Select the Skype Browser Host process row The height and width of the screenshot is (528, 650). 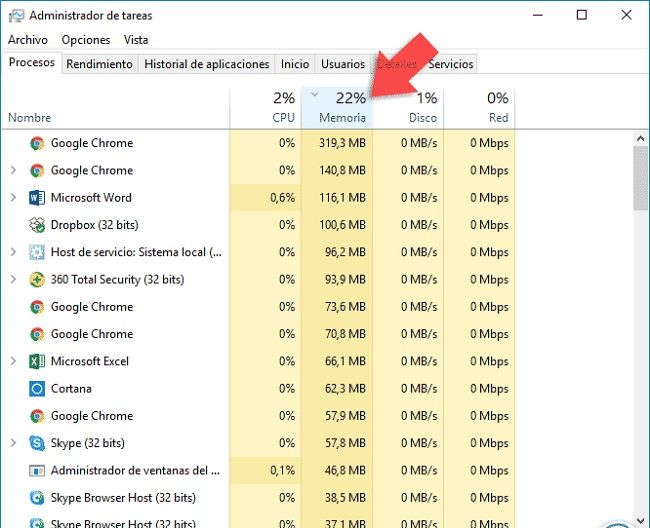point(258,498)
